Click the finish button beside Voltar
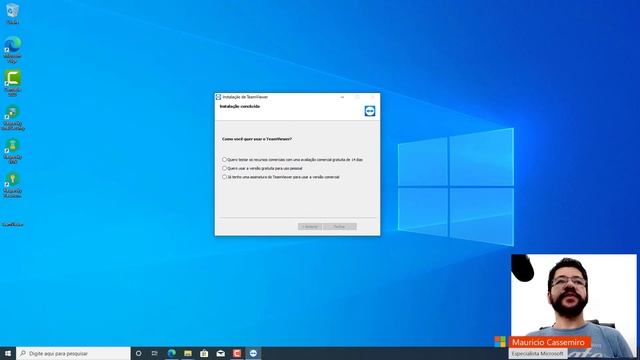This screenshot has height=360, width=640. pyautogui.click(x=340, y=227)
